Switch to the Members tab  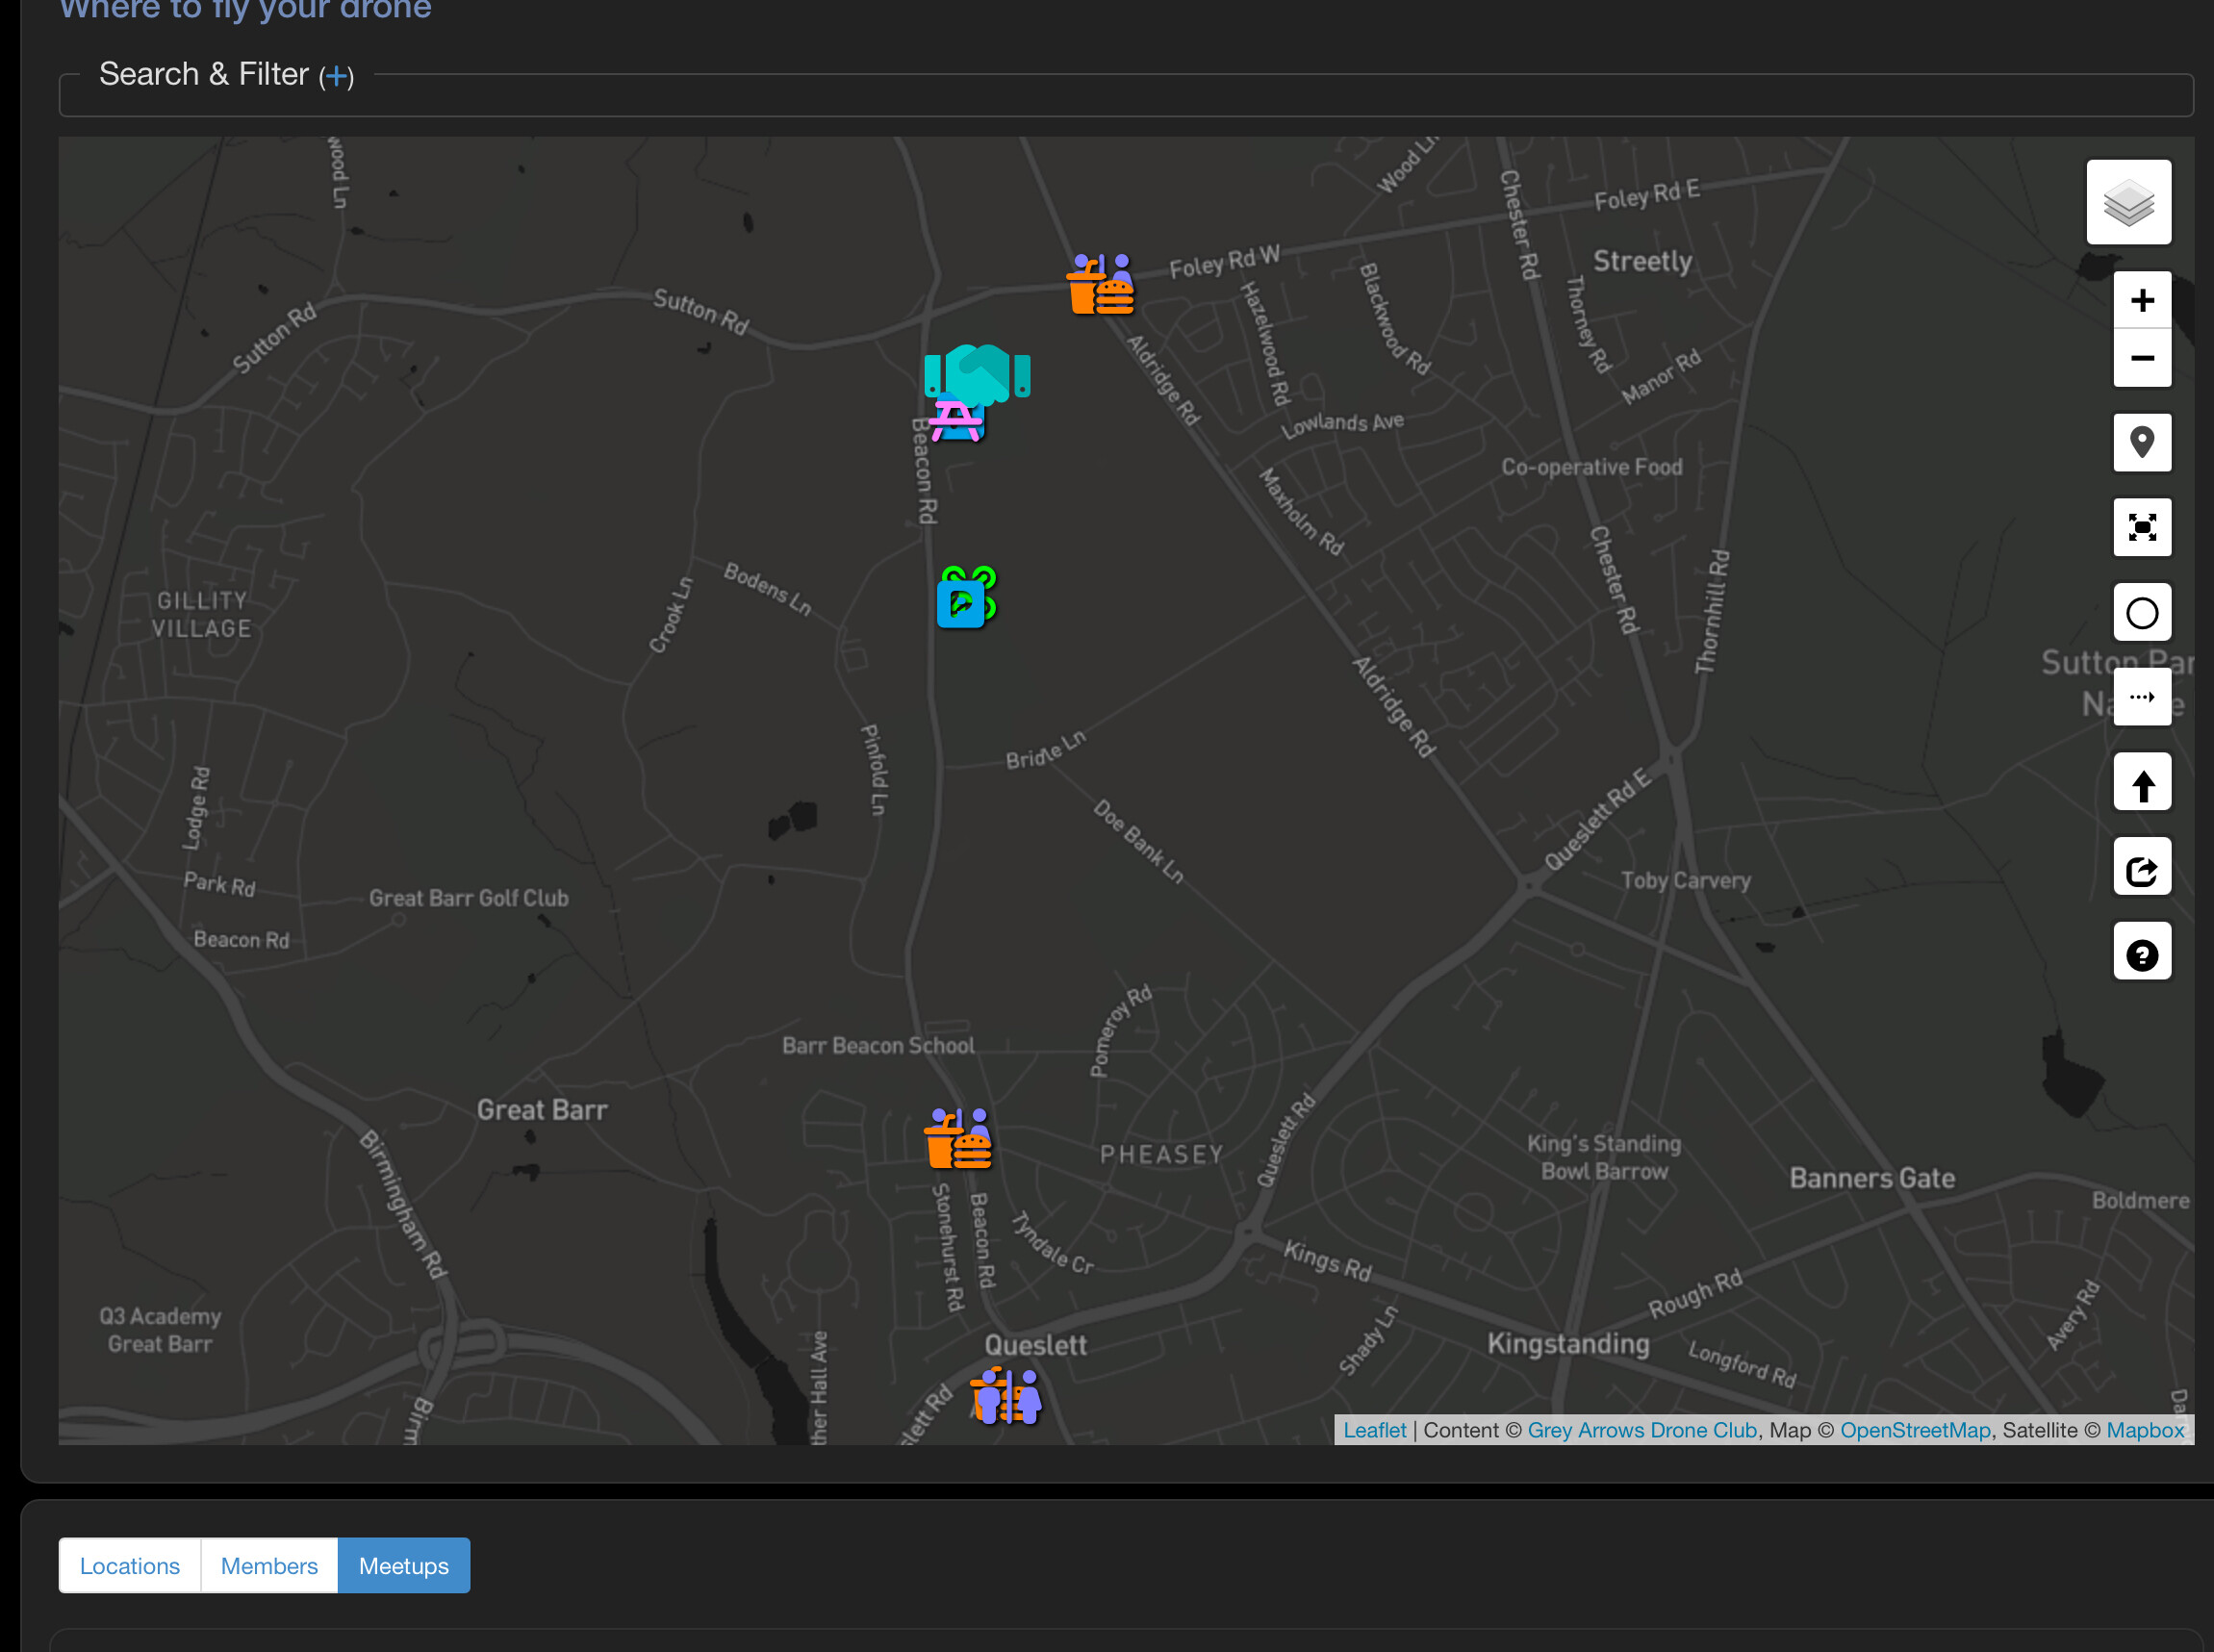pyautogui.click(x=269, y=1565)
